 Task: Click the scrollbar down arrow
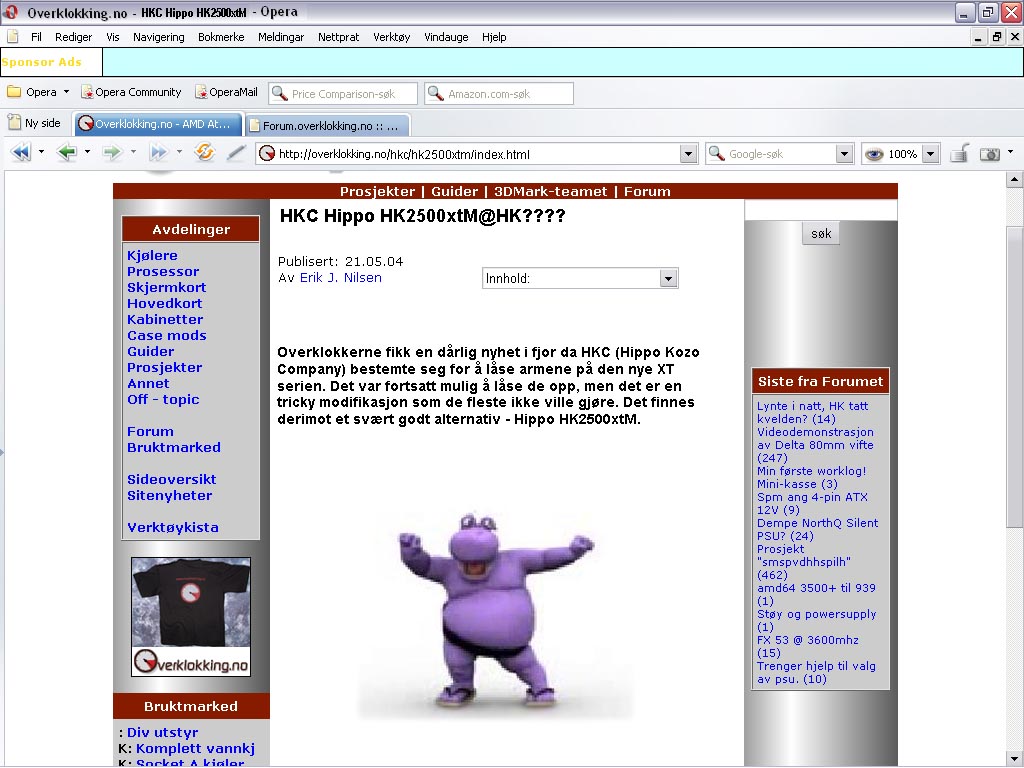click(1014, 758)
